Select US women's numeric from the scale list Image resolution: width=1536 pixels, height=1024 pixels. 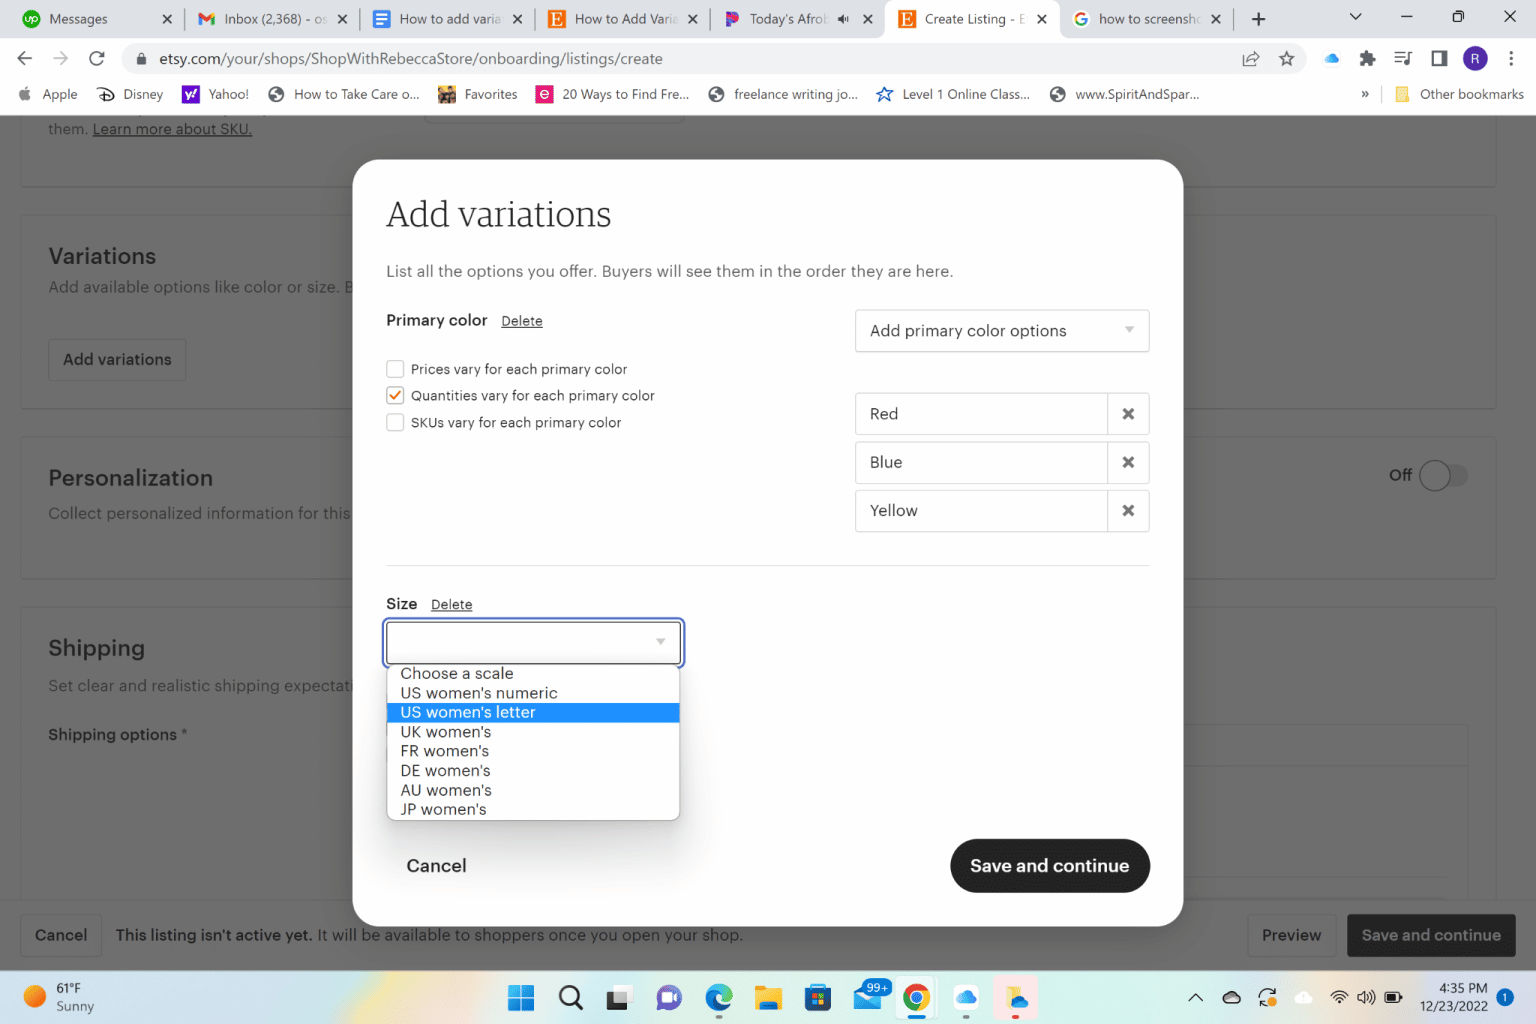tap(478, 692)
